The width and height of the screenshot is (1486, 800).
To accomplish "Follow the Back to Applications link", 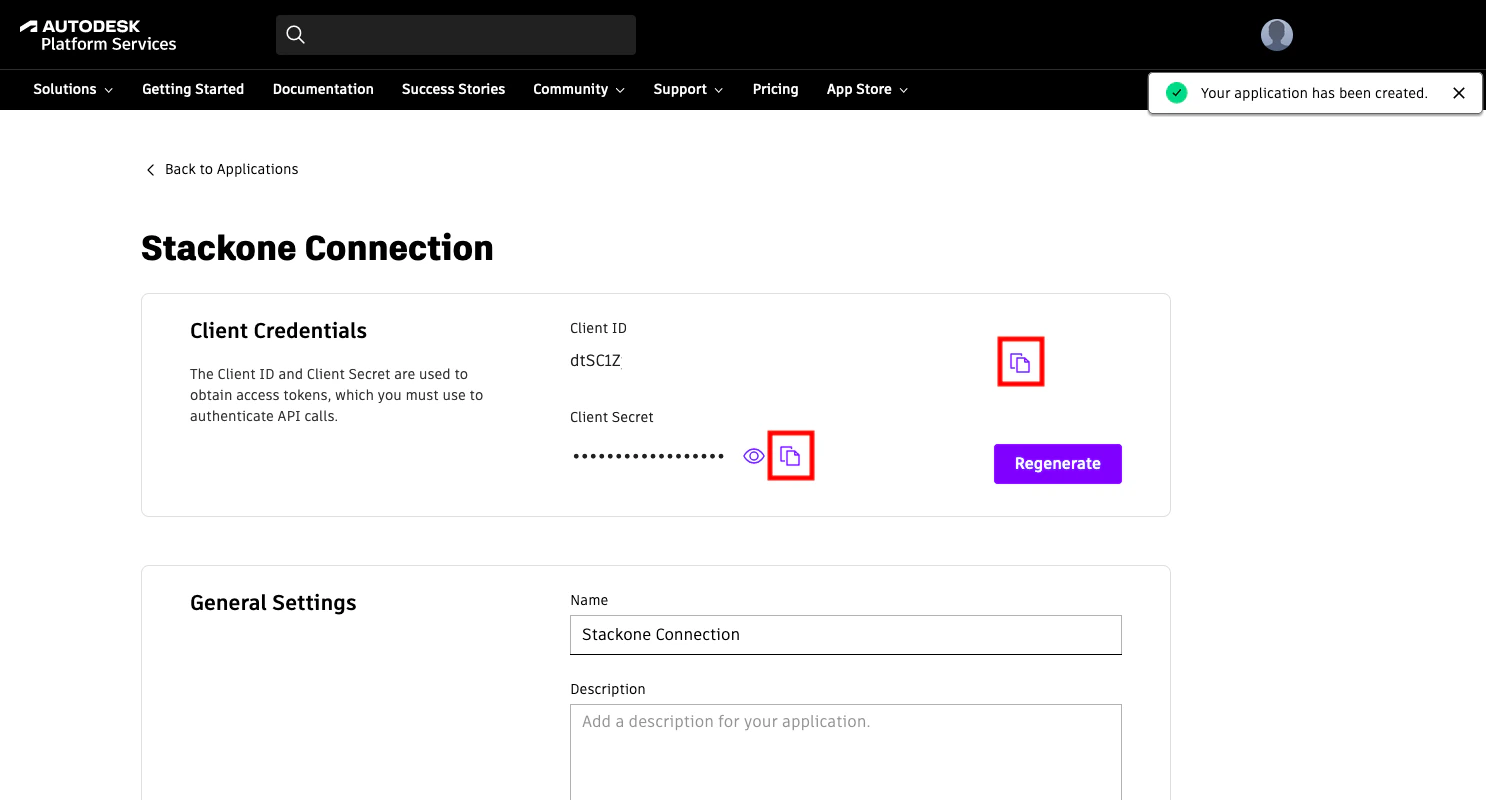I will point(232,169).
